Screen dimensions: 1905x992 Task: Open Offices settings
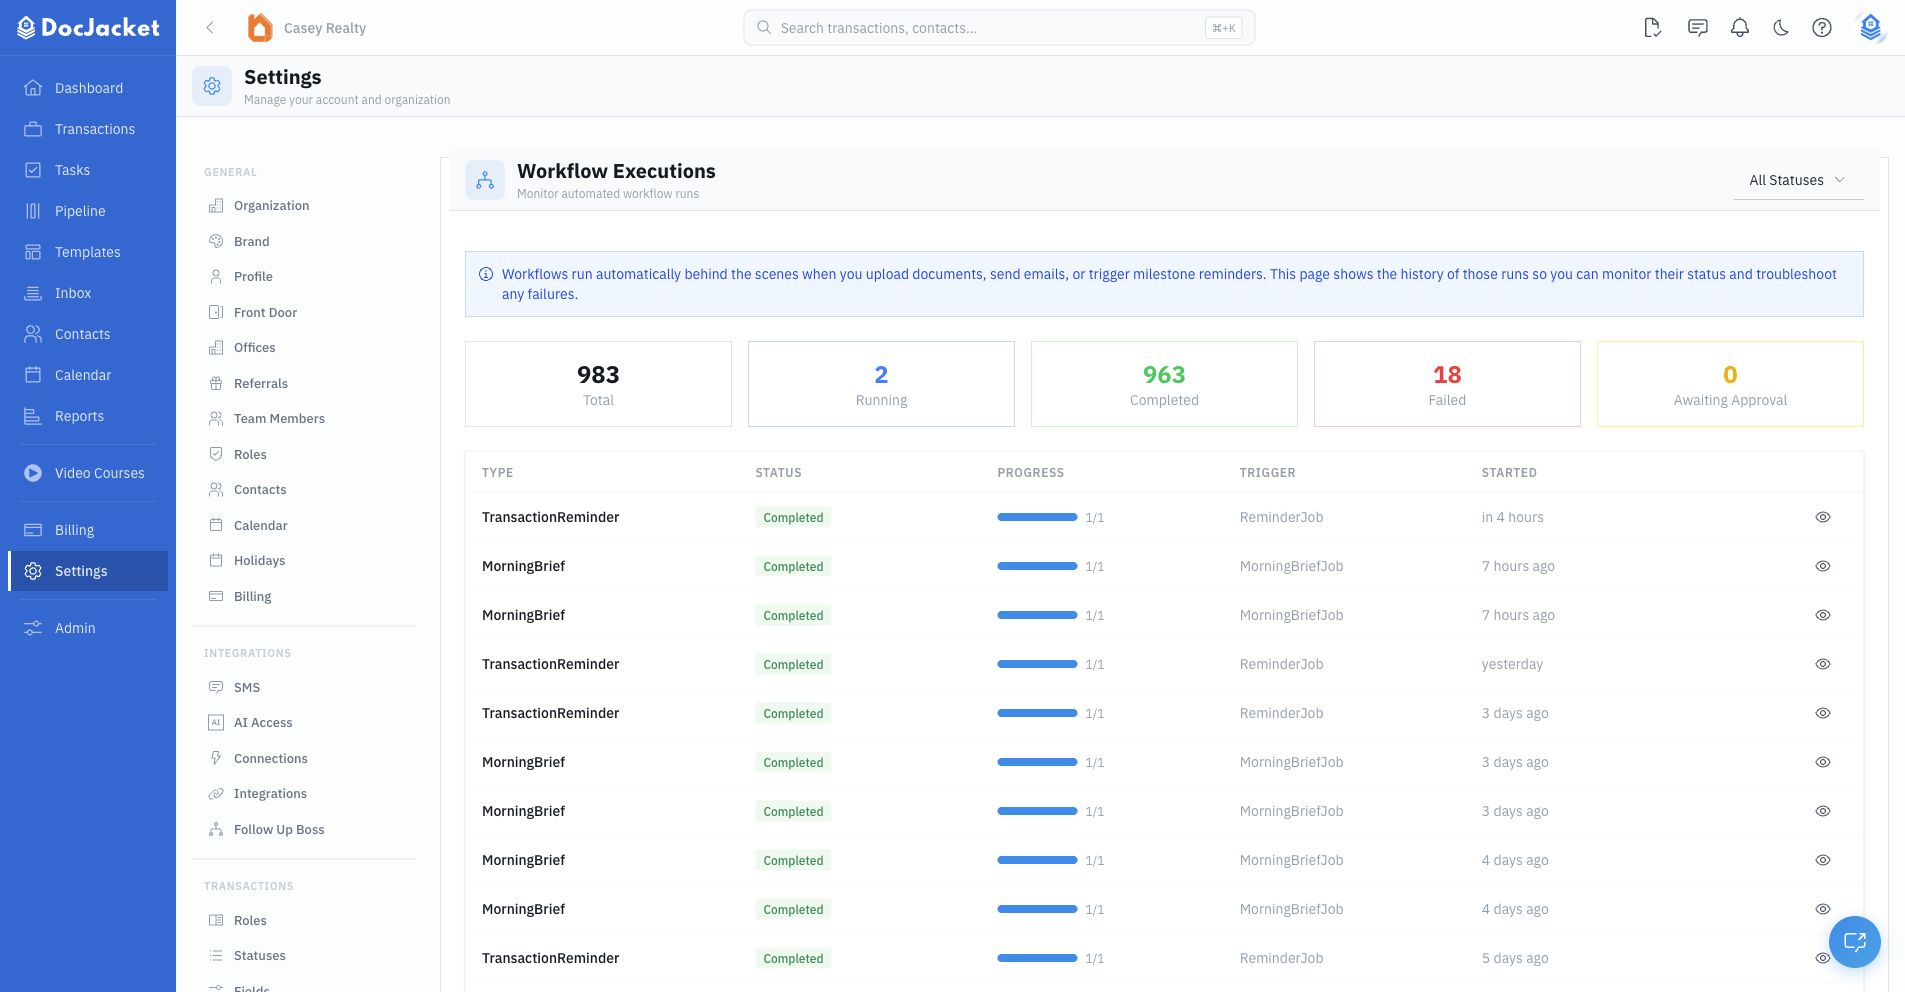point(304,347)
